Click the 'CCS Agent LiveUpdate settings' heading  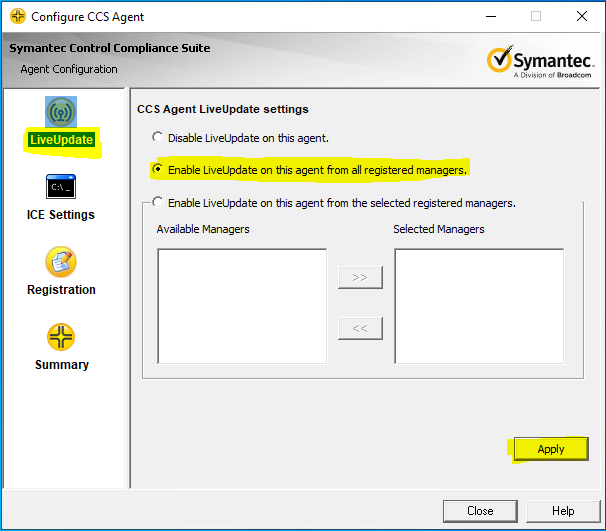223,109
